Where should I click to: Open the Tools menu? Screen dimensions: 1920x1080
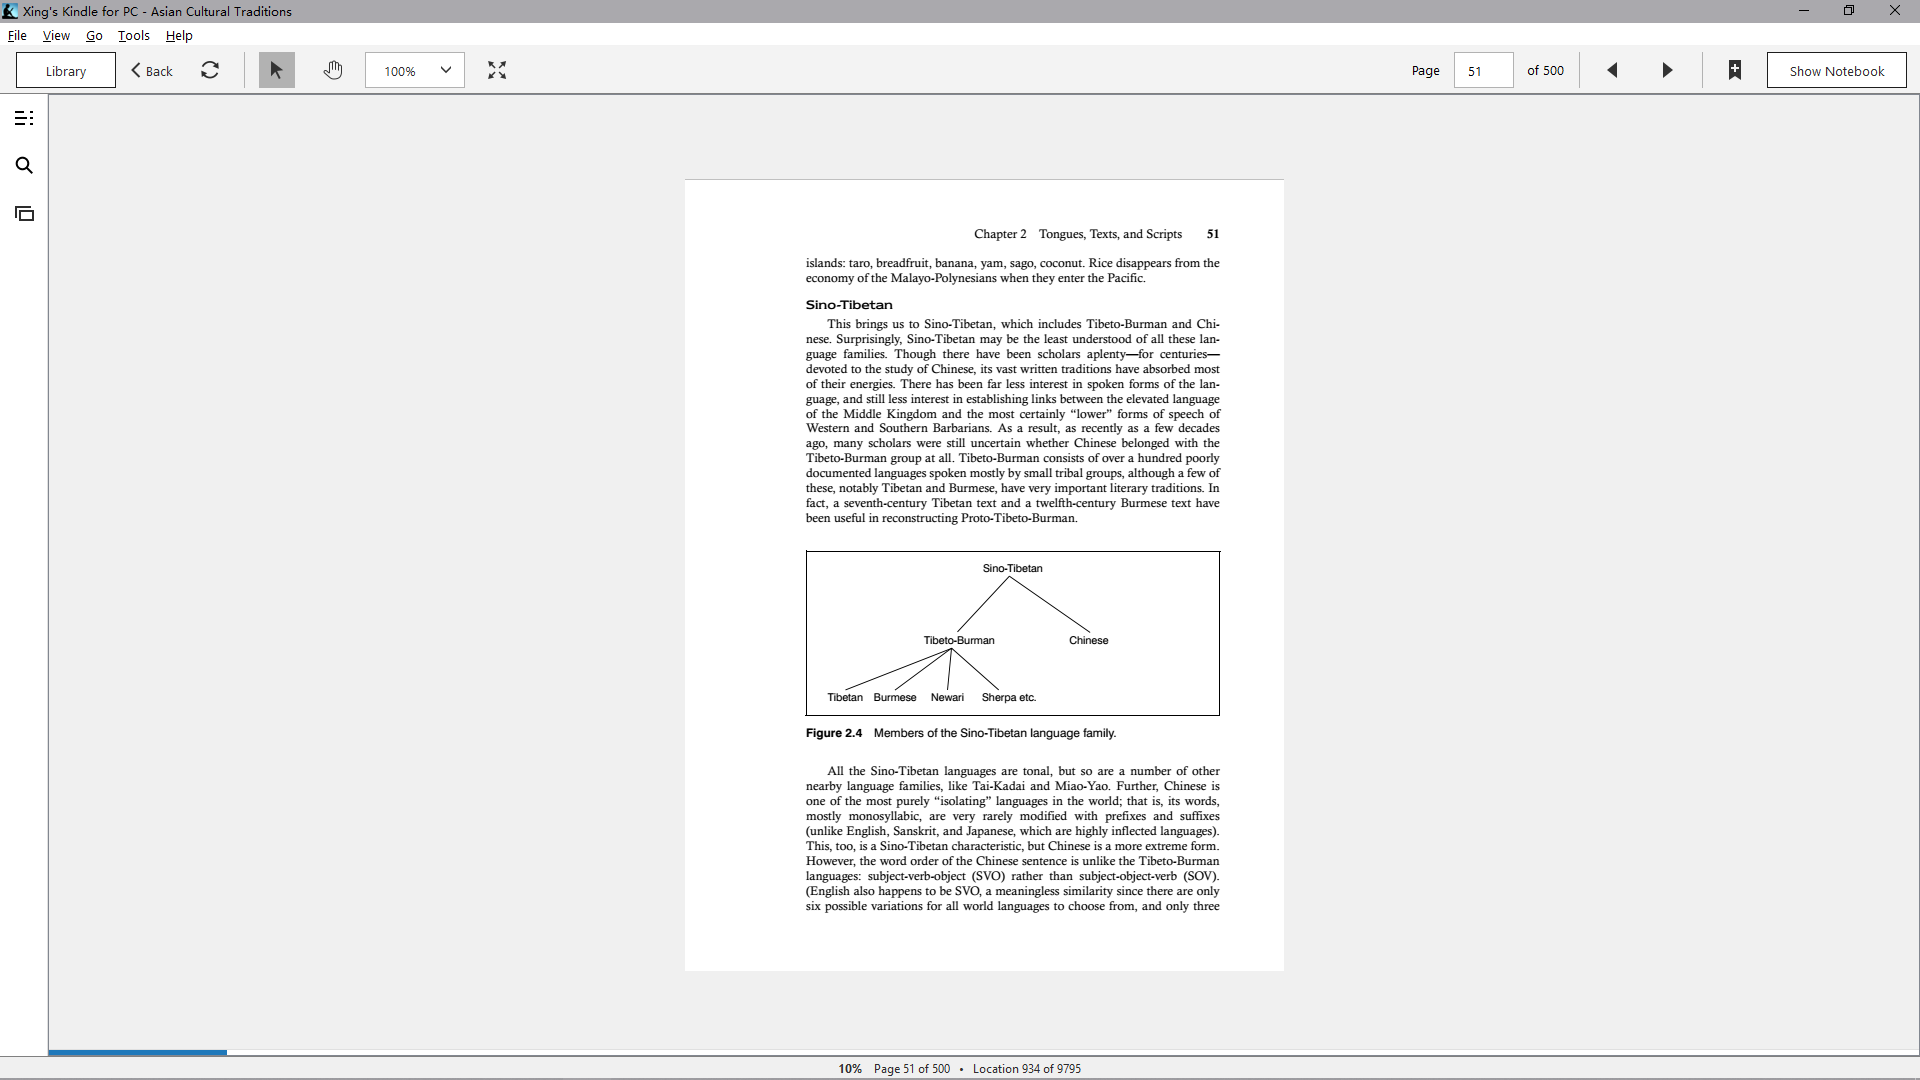coord(133,35)
